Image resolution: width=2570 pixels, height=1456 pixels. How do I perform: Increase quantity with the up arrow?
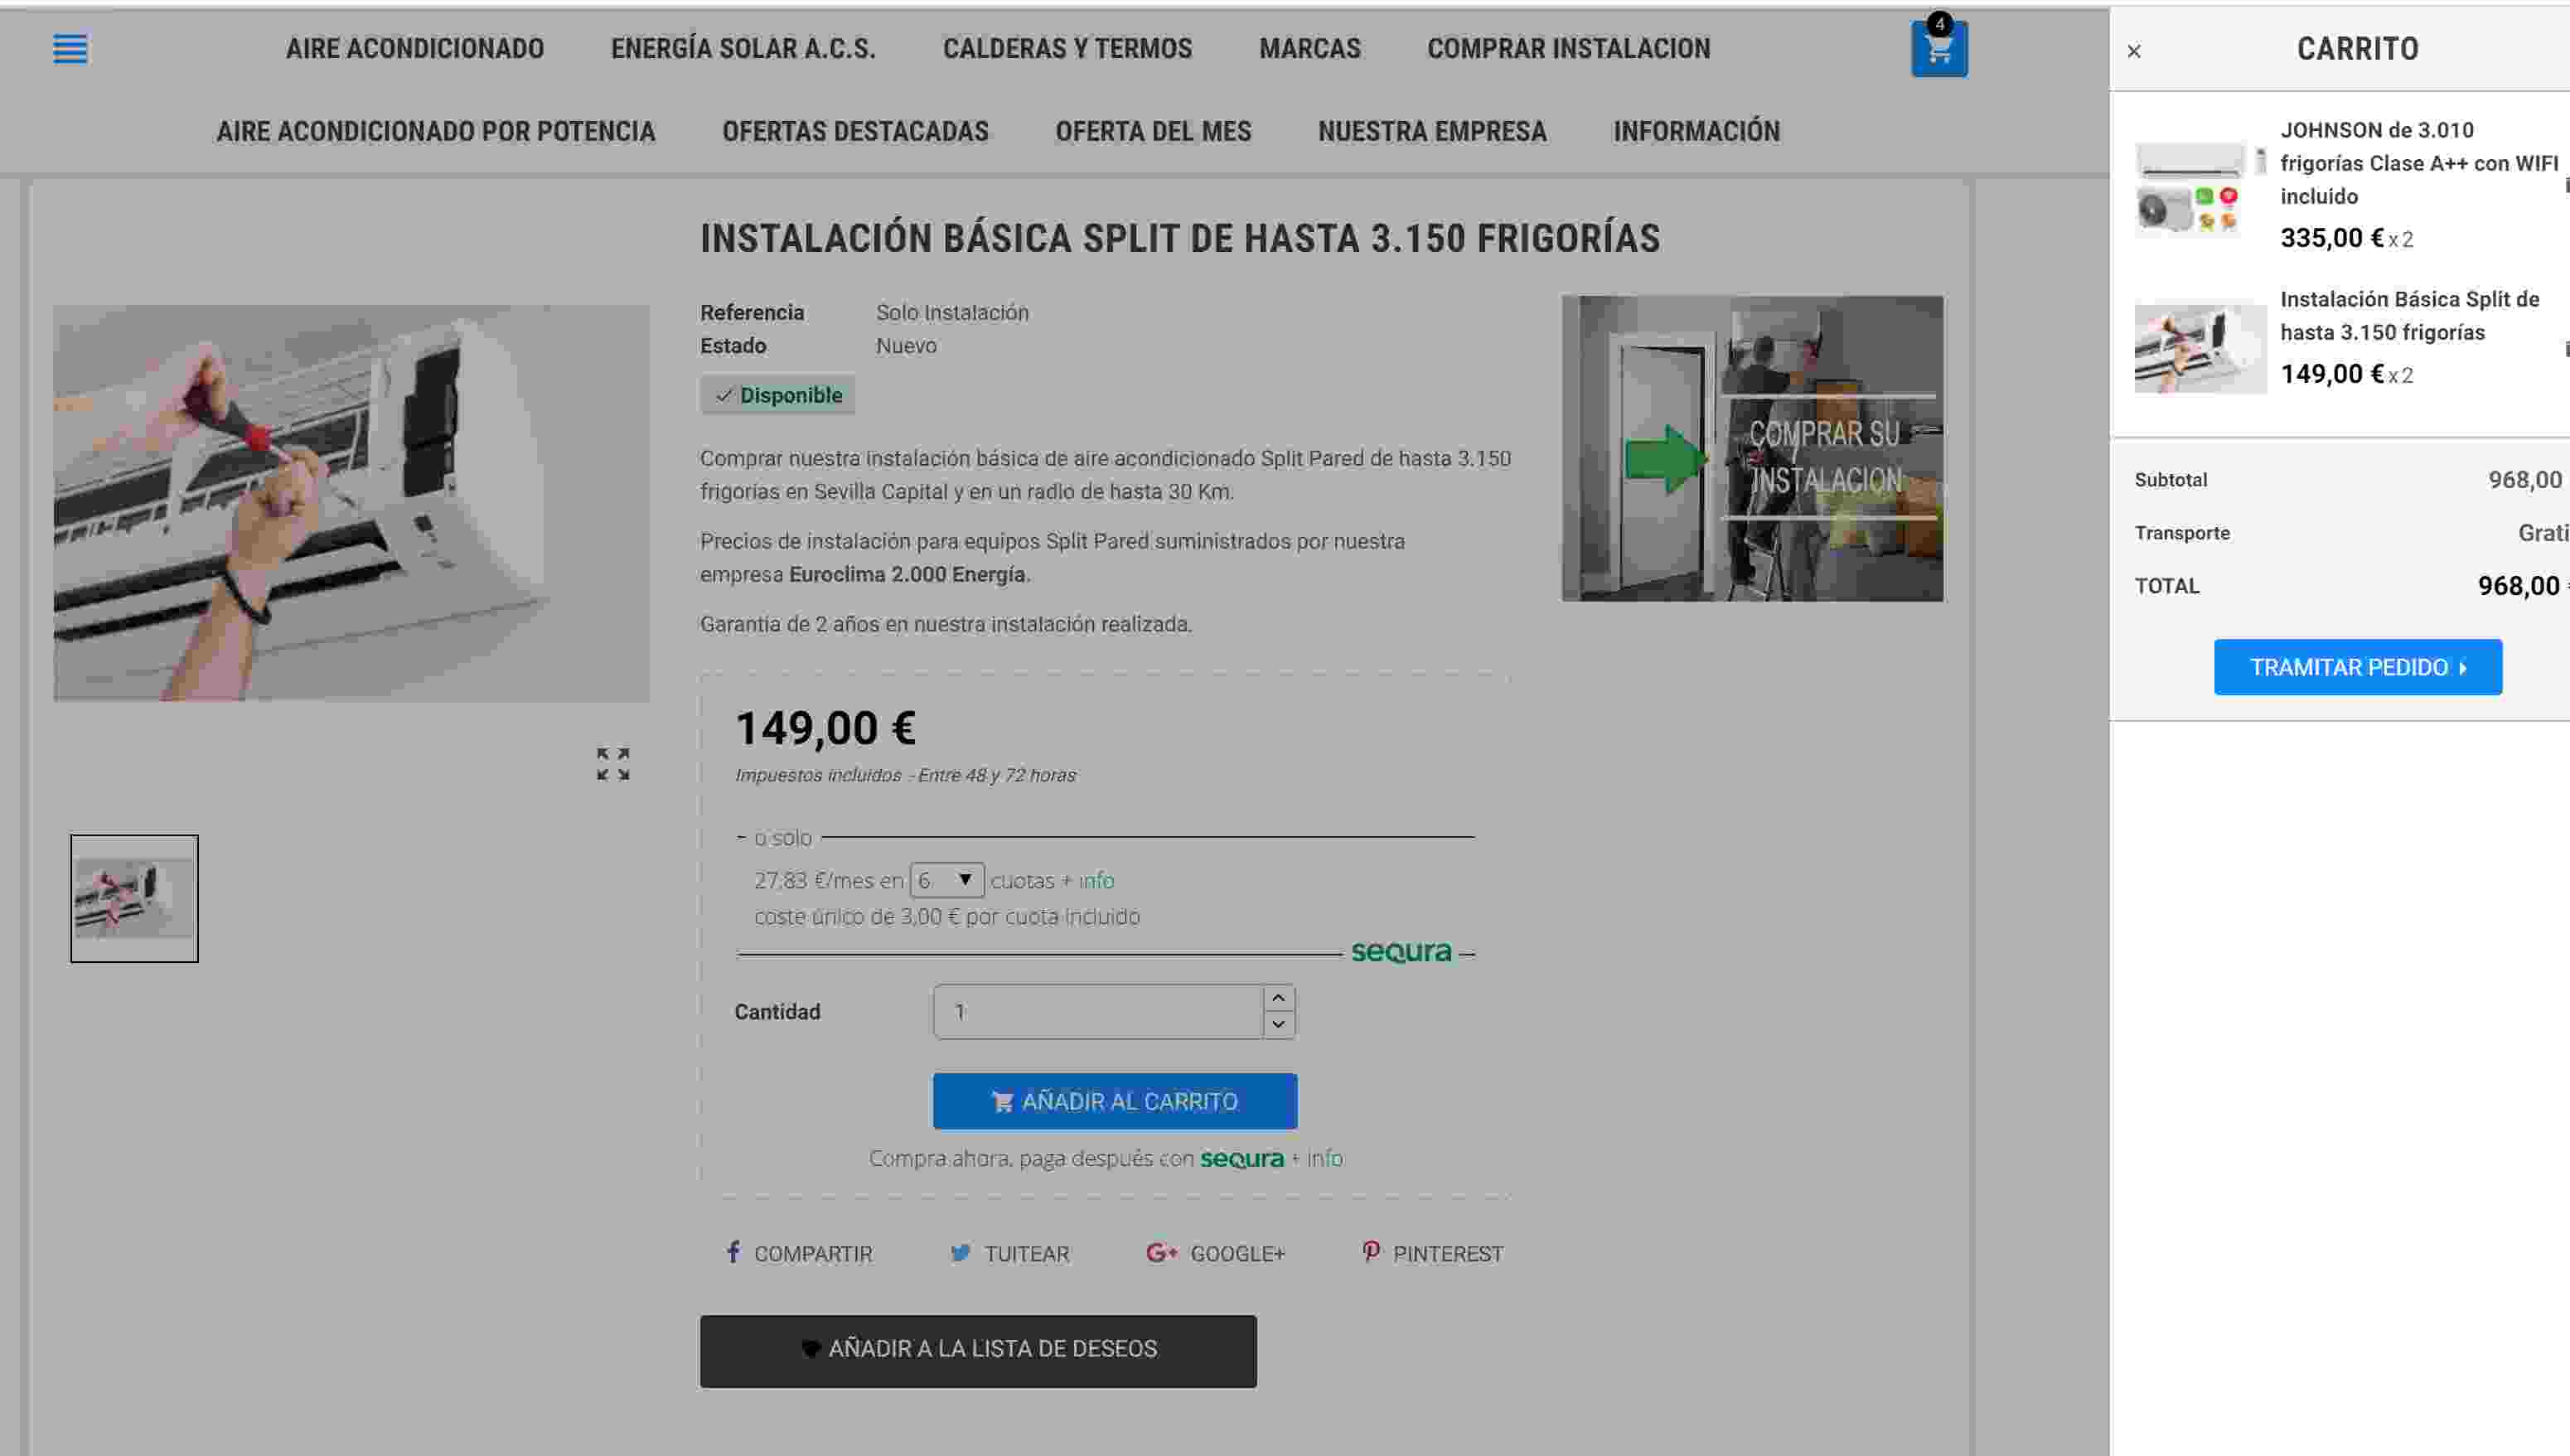(x=1278, y=998)
